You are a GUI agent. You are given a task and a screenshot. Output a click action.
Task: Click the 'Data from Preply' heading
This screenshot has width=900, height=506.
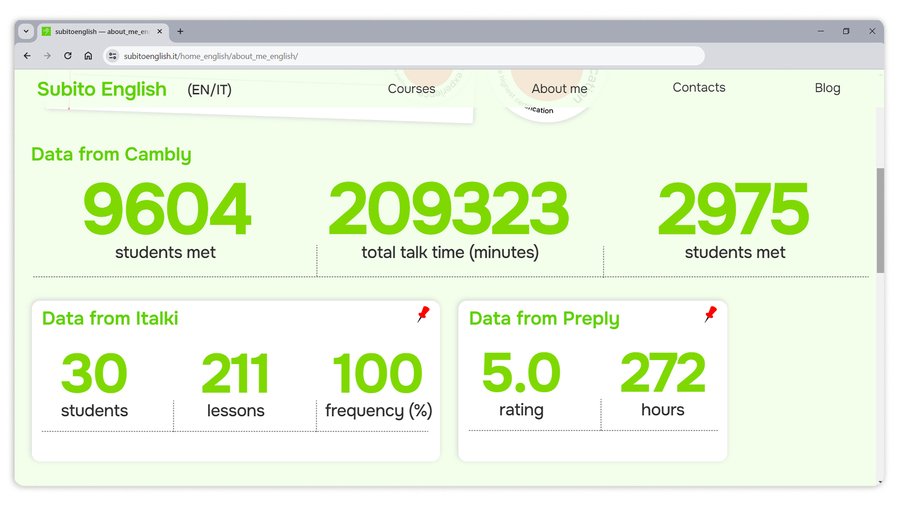pyautogui.click(x=544, y=318)
